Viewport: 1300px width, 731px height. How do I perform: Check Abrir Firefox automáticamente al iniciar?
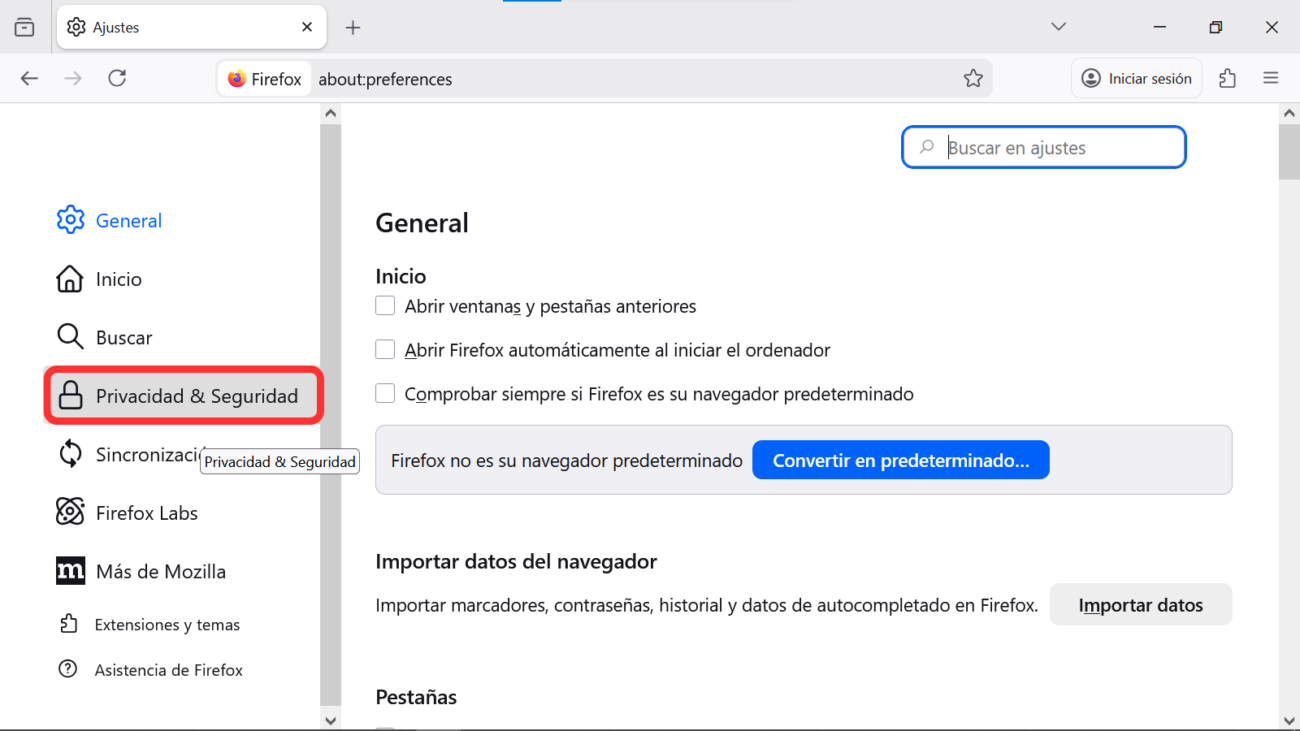coord(385,350)
